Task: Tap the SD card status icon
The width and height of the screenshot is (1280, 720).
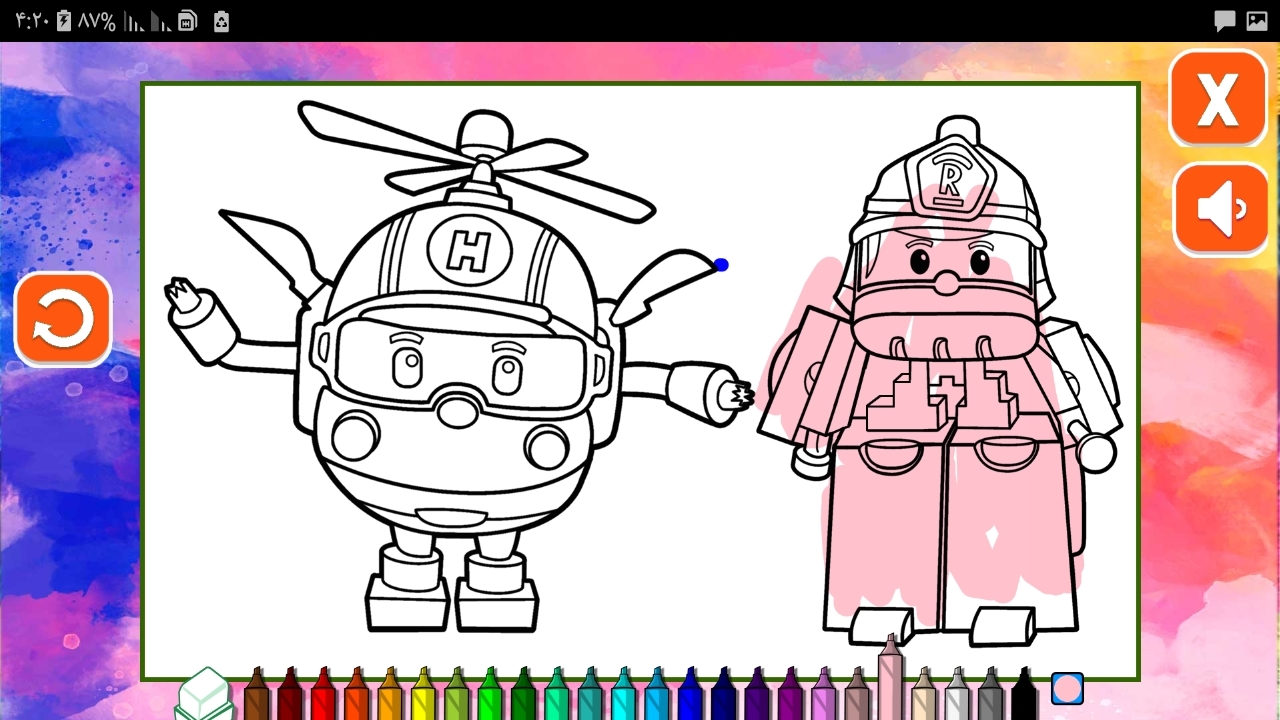Action: [x=187, y=21]
